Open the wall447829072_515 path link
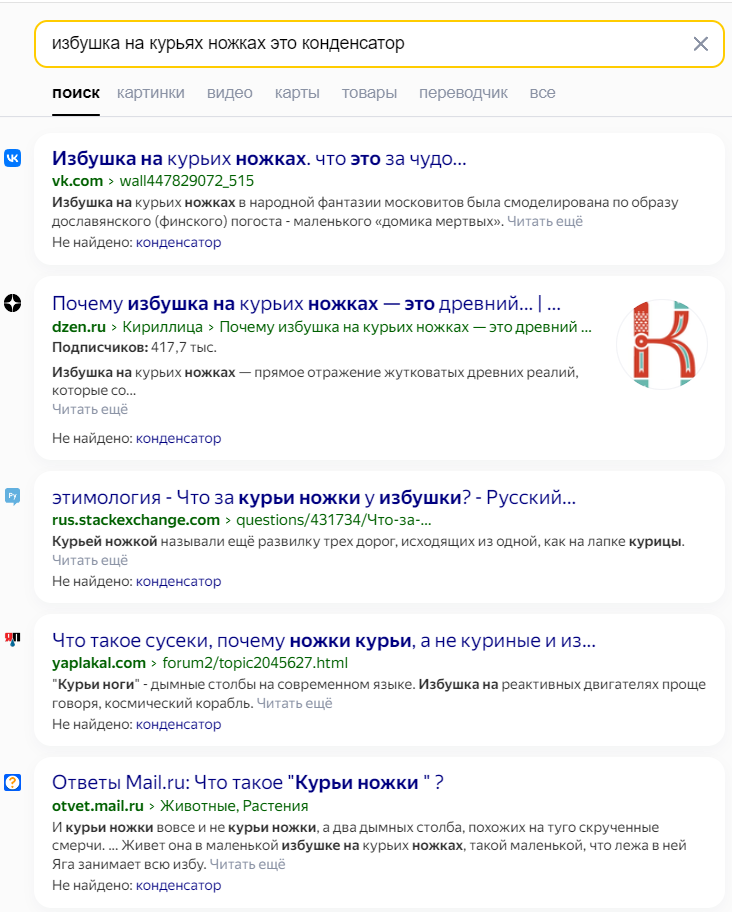The width and height of the screenshot is (732, 912). [x=187, y=181]
